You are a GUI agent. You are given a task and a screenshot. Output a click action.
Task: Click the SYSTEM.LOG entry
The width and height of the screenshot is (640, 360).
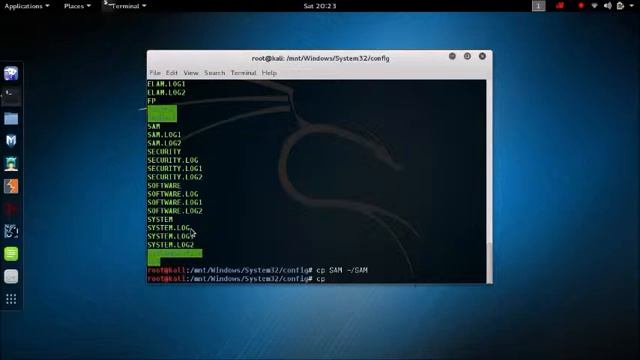(x=169, y=228)
